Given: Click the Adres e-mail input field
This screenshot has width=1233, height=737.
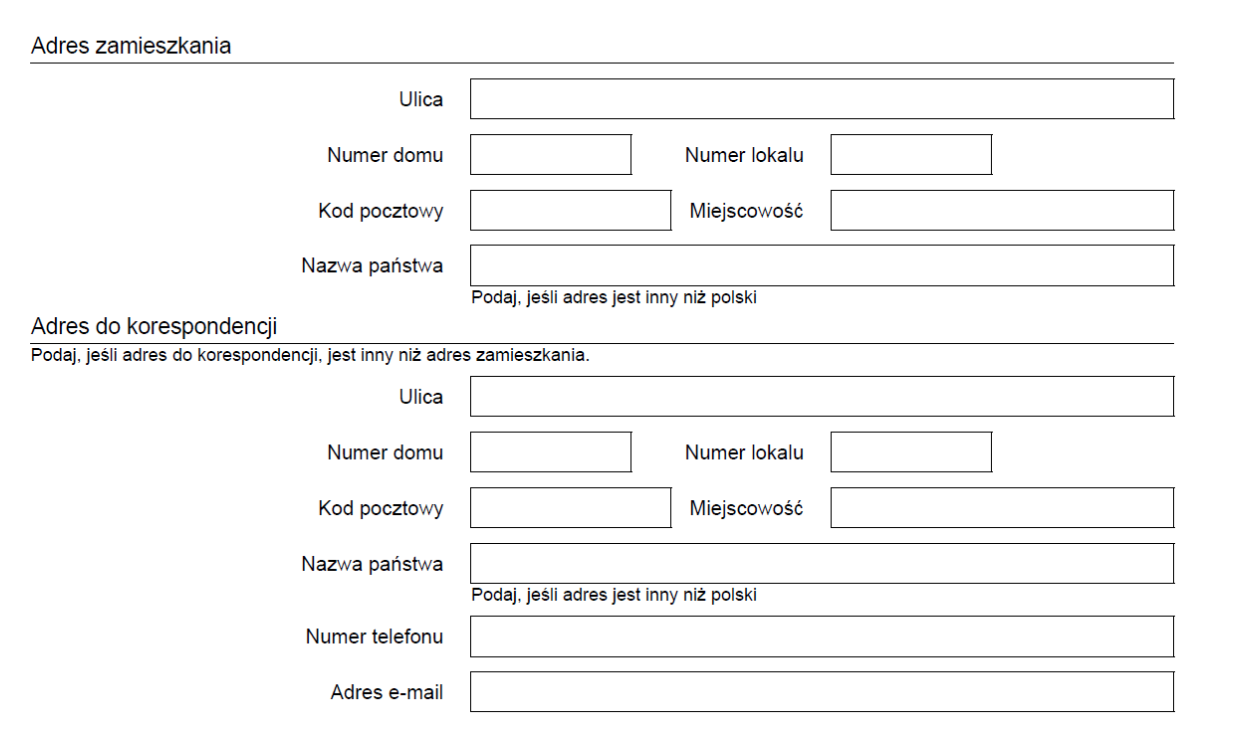Looking at the screenshot, I should [822, 692].
